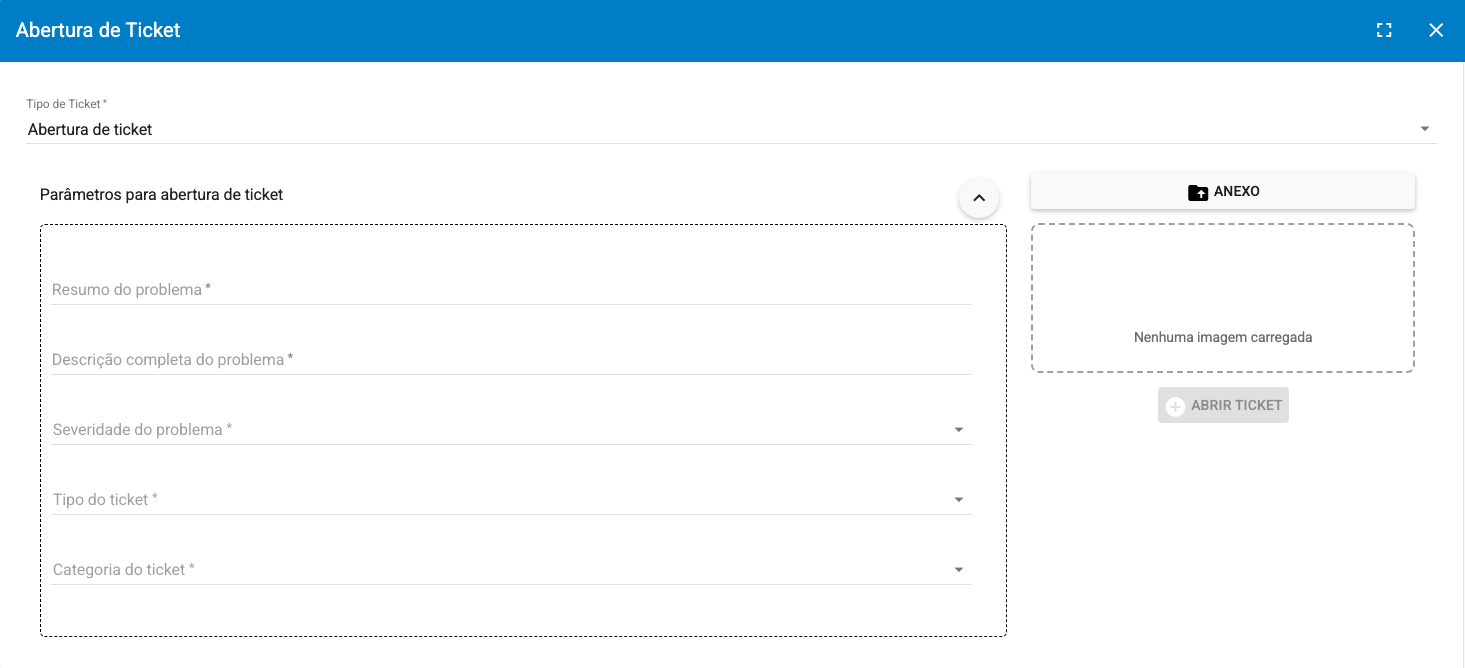Click the Categoria do ticket dropdown arrow
This screenshot has width=1465, height=668.
pyautogui.click(x=959, y=570)
